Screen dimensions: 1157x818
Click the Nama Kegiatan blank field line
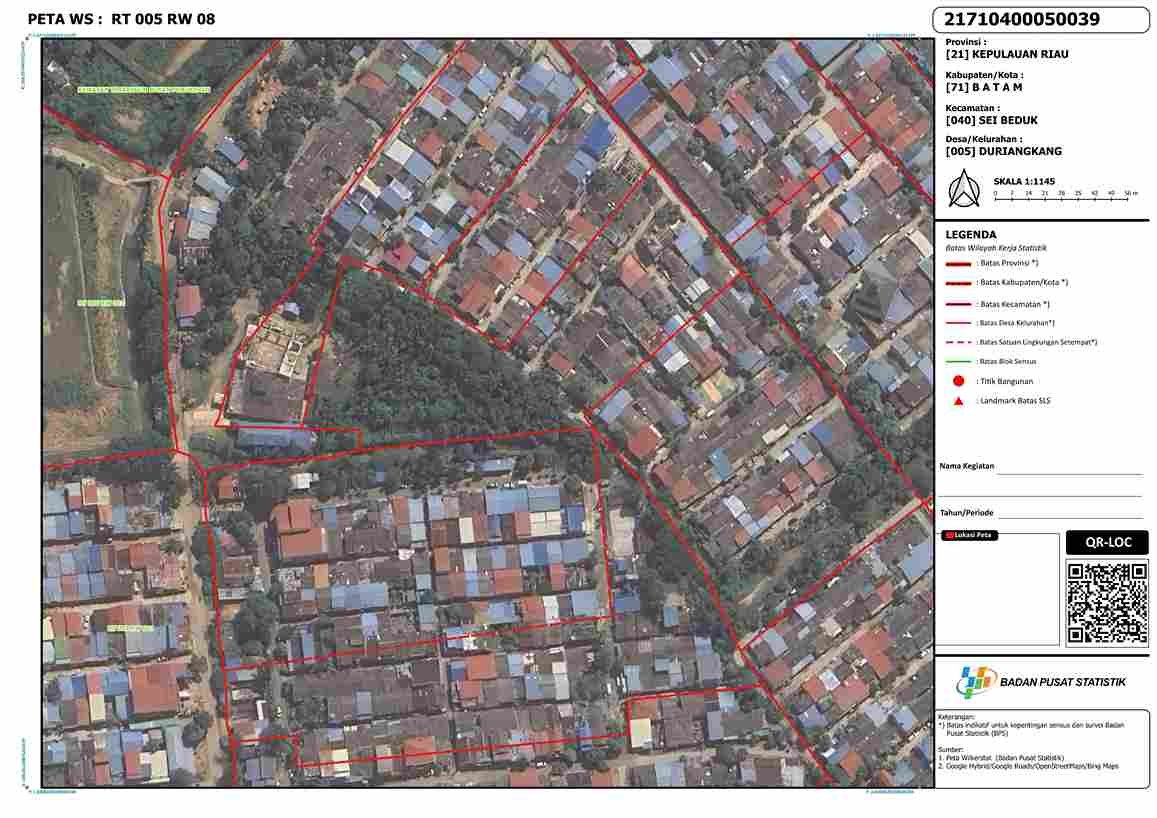[x=1069, y=472]
